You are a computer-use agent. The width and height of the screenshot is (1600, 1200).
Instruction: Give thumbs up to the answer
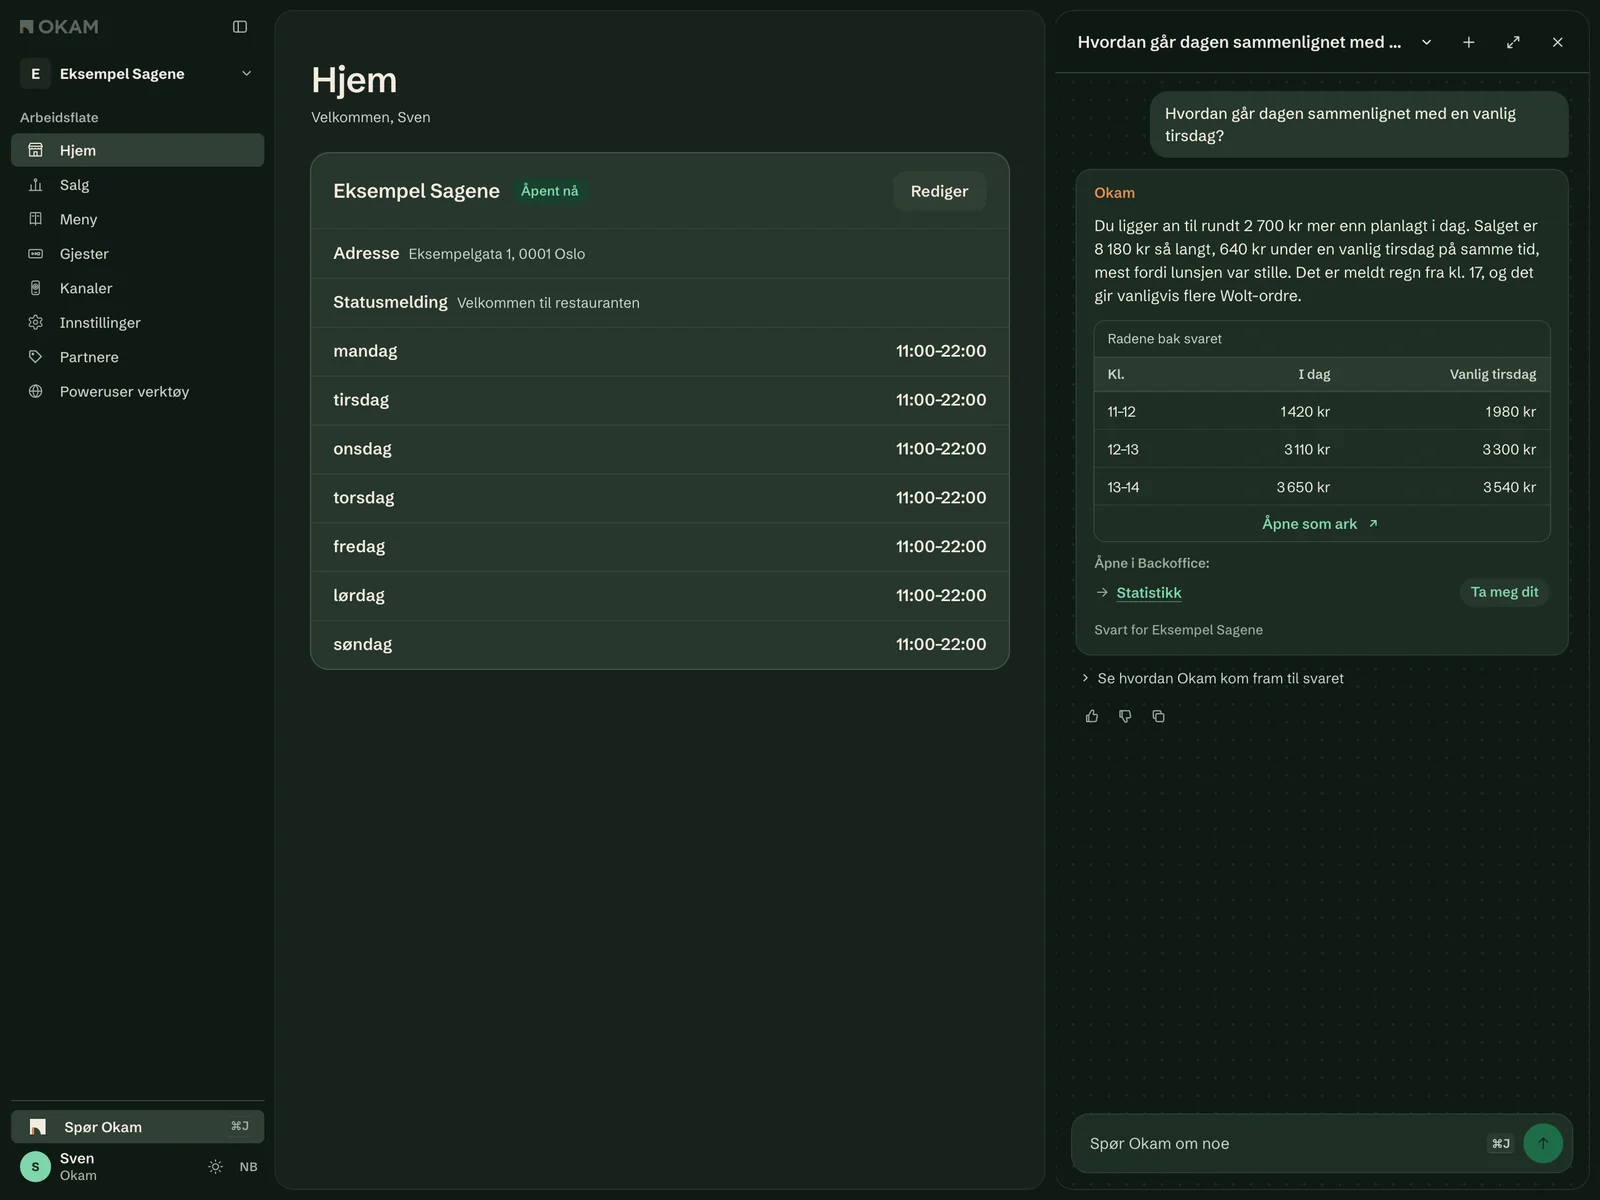[1092, 716]
